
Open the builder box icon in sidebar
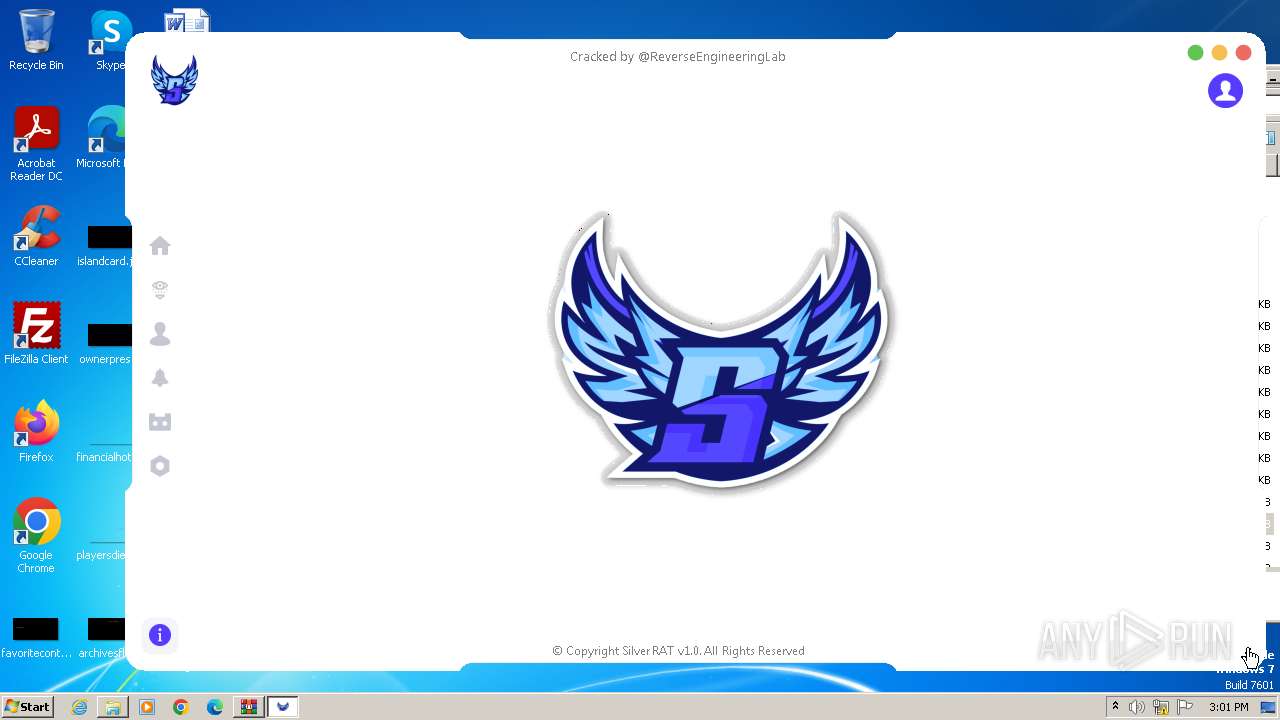pos(160,422)
